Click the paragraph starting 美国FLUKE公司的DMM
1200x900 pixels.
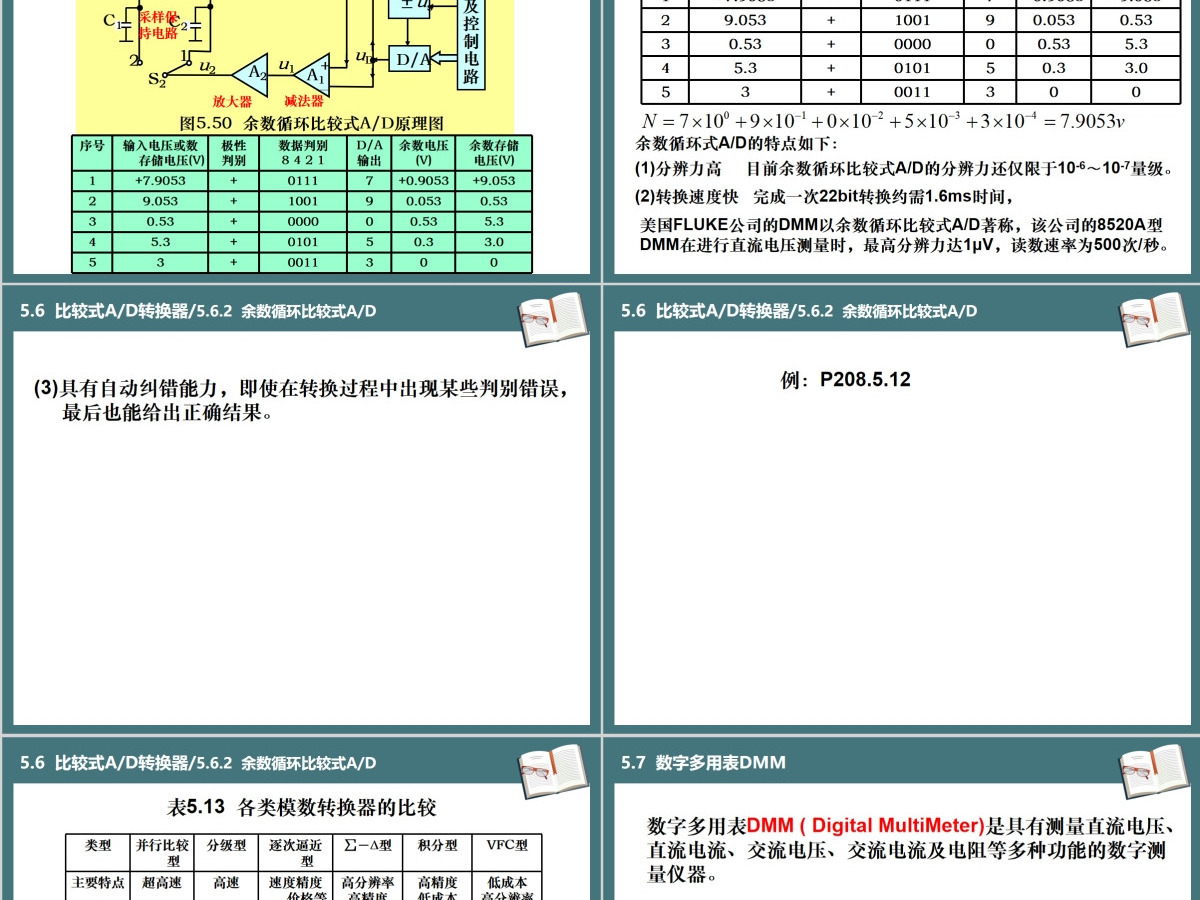[904, 234]
